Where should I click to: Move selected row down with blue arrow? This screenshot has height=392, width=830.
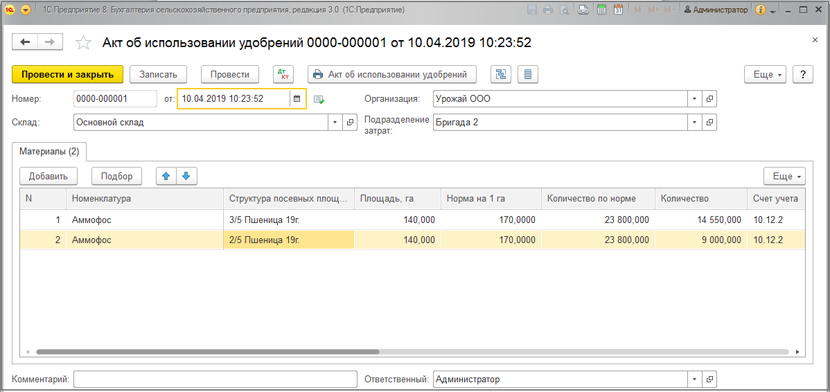(x=186, y=176)
